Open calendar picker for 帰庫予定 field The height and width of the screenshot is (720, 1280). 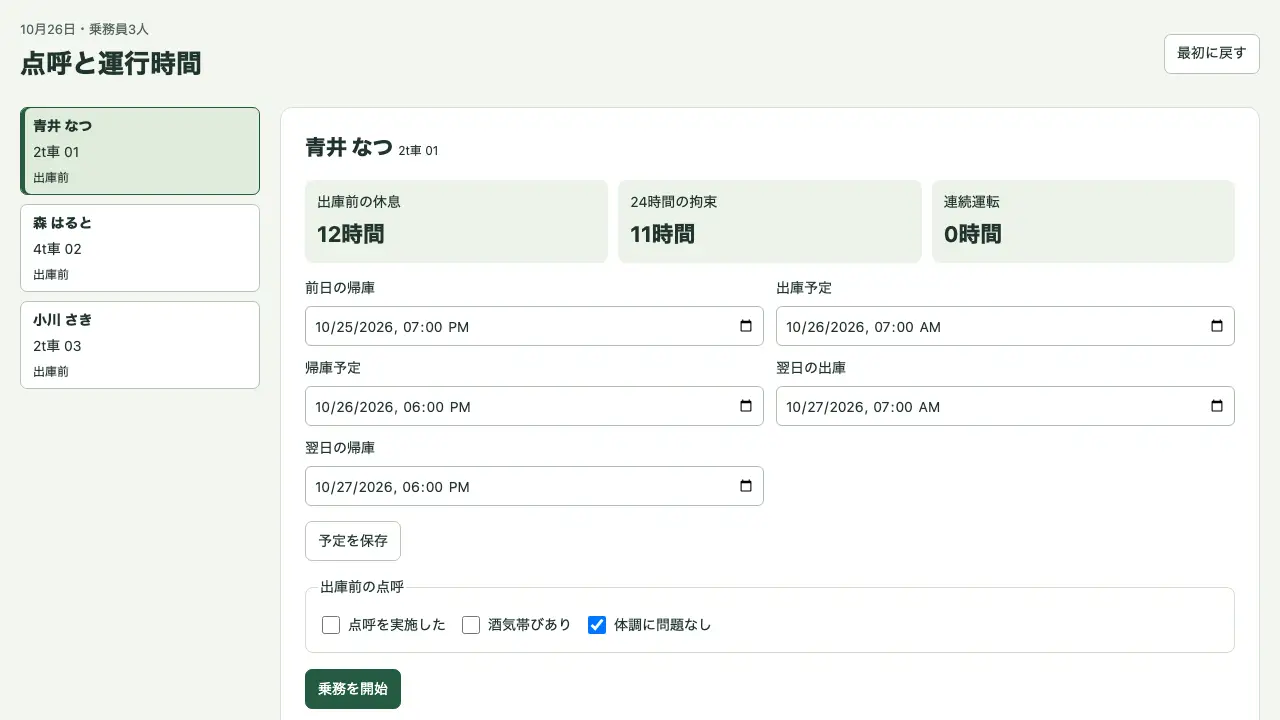click(745, 406)
